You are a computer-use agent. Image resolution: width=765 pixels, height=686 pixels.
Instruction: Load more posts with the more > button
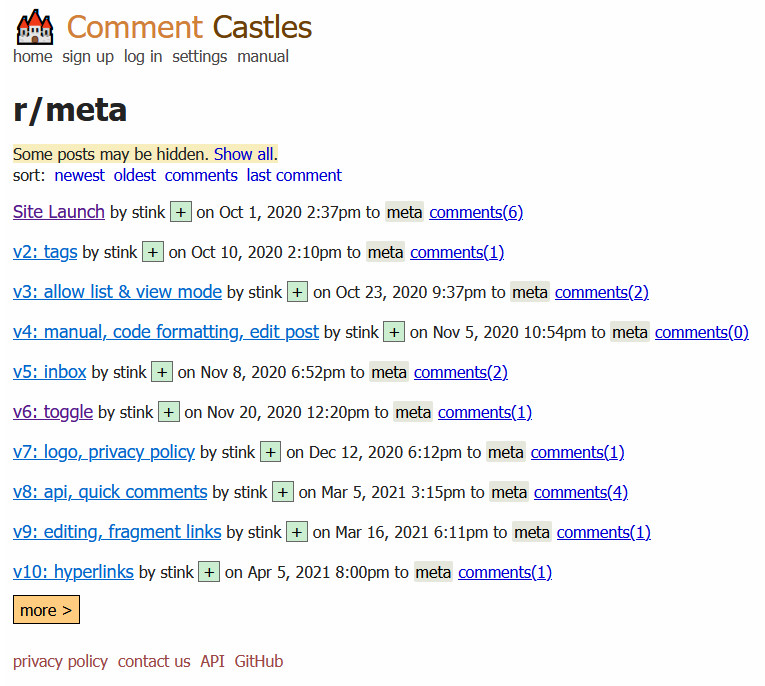tap(46, 610)
